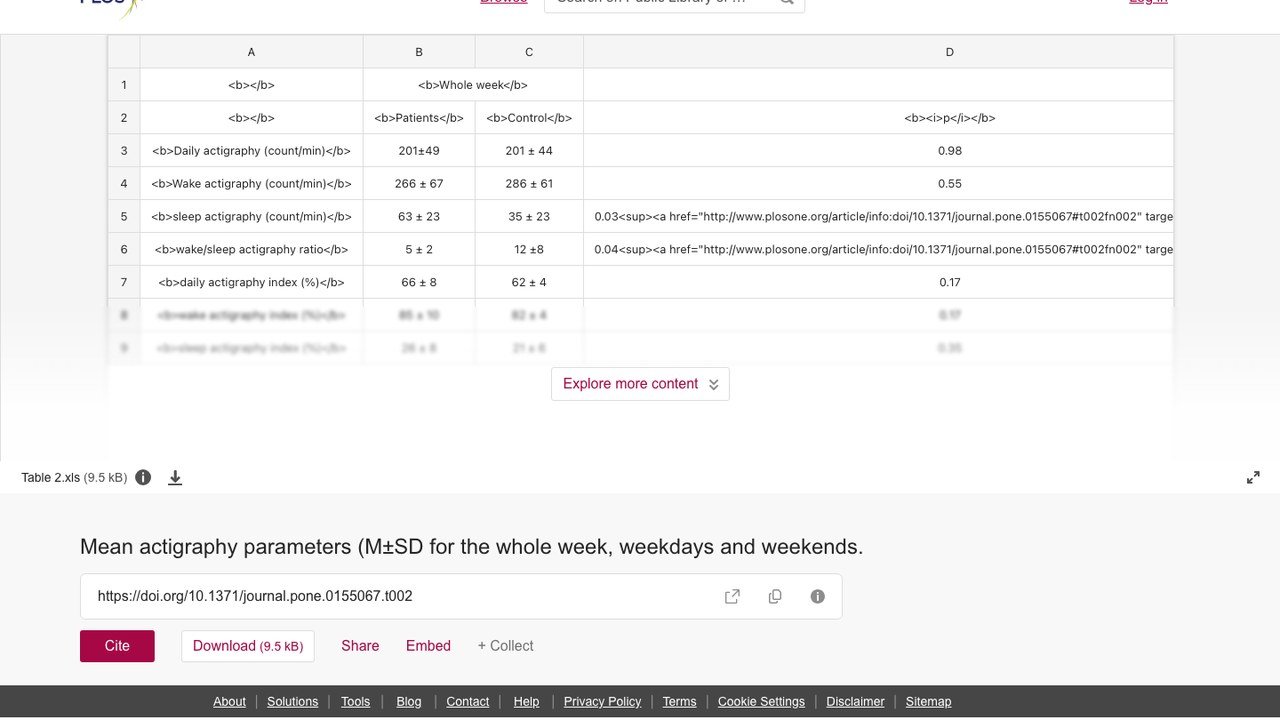The image size is (1280, 720).
Task: Click cell 'Wake actigraphy (count/min)'
Action: 251,184
